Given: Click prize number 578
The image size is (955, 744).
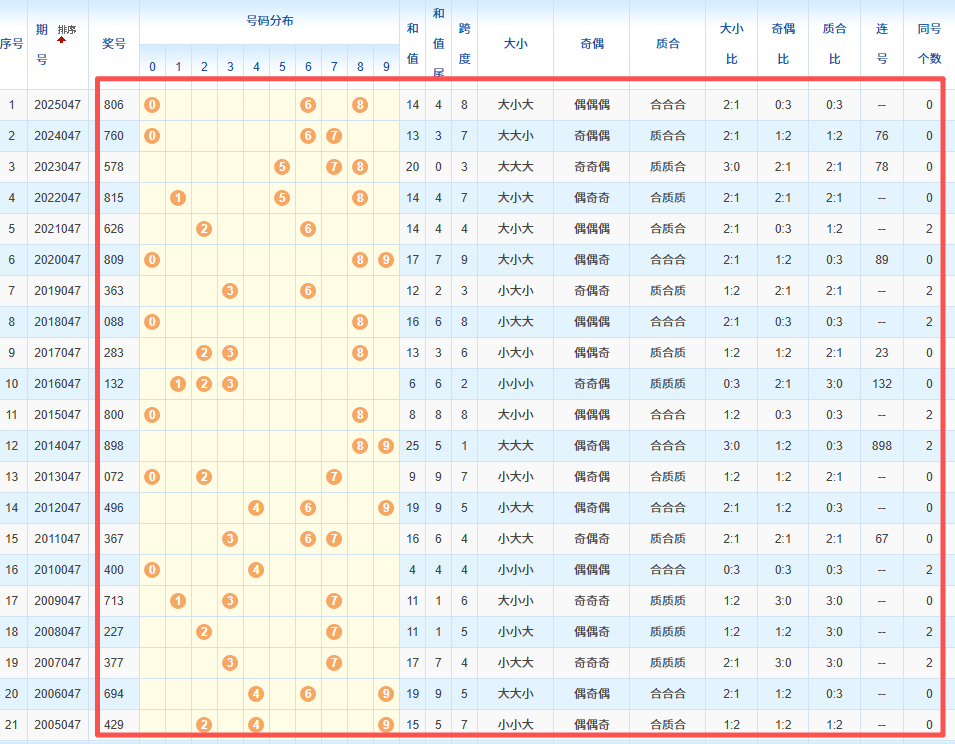Looking at the screenshot, I should tap(114, 167).
